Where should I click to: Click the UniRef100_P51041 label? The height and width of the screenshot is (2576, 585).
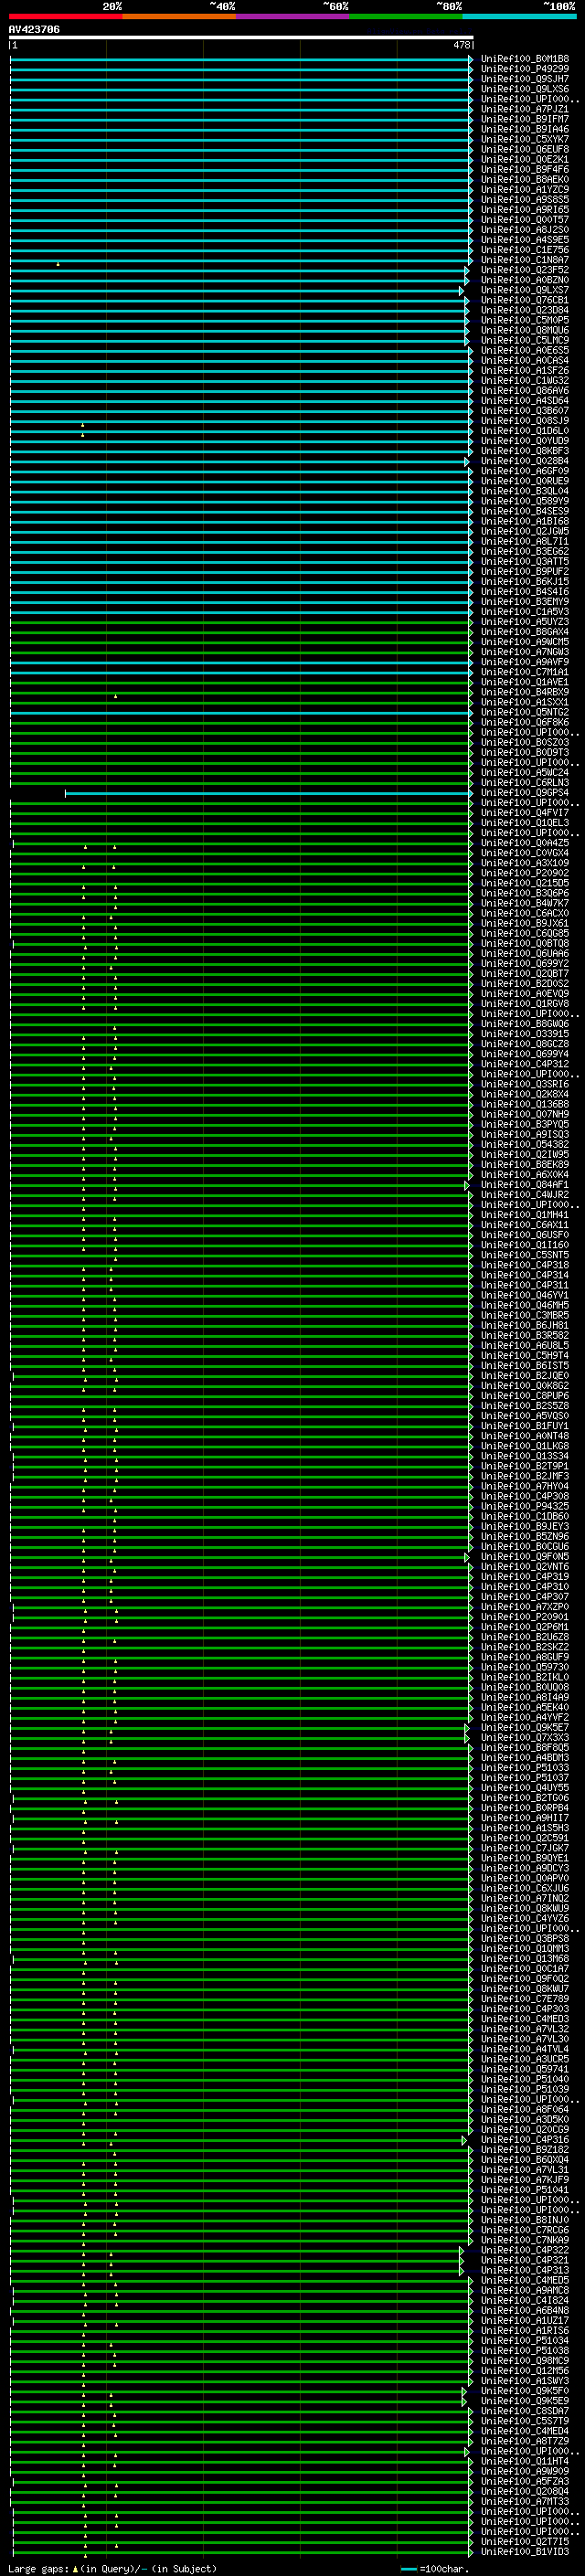click(x=525, y=2190)
